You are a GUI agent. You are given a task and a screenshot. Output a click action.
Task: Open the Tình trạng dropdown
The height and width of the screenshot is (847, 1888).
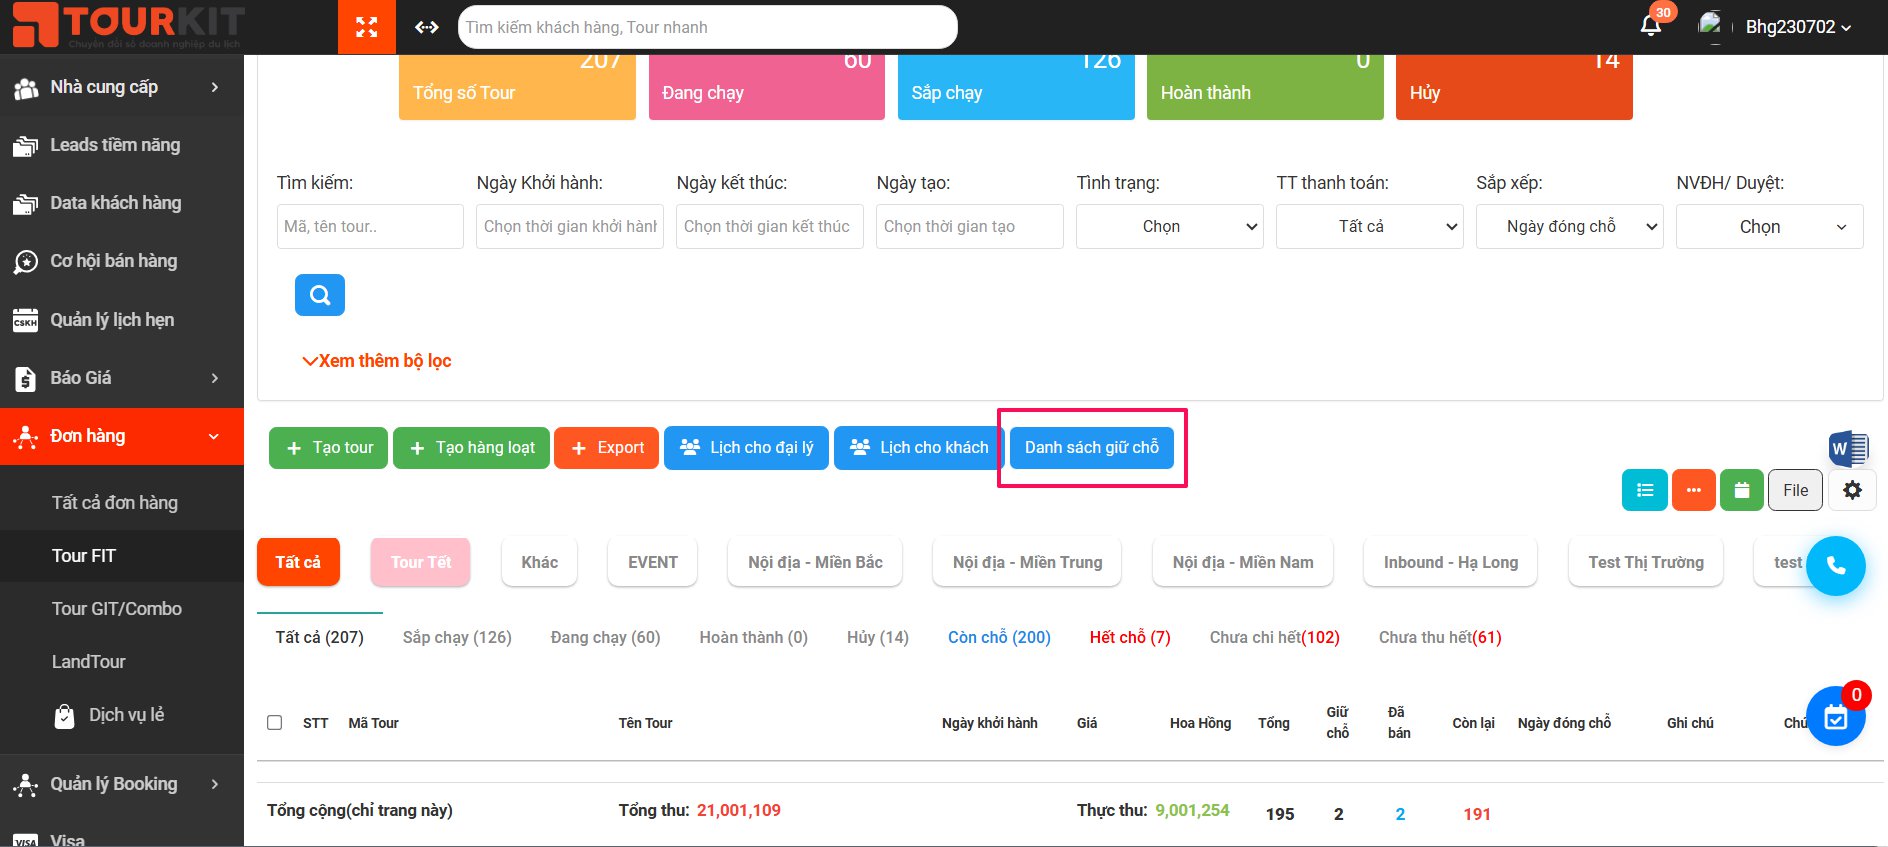tap(1170, 226)
